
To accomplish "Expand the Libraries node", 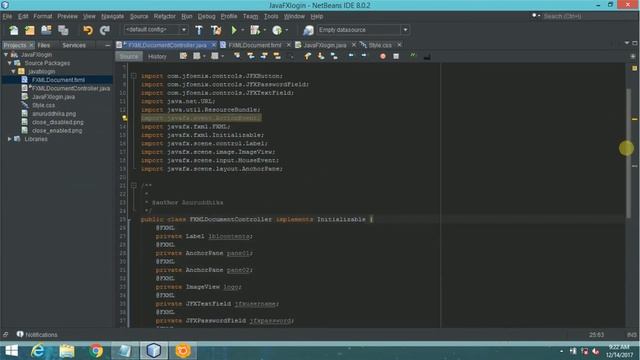I will click(x=10, y=139).
